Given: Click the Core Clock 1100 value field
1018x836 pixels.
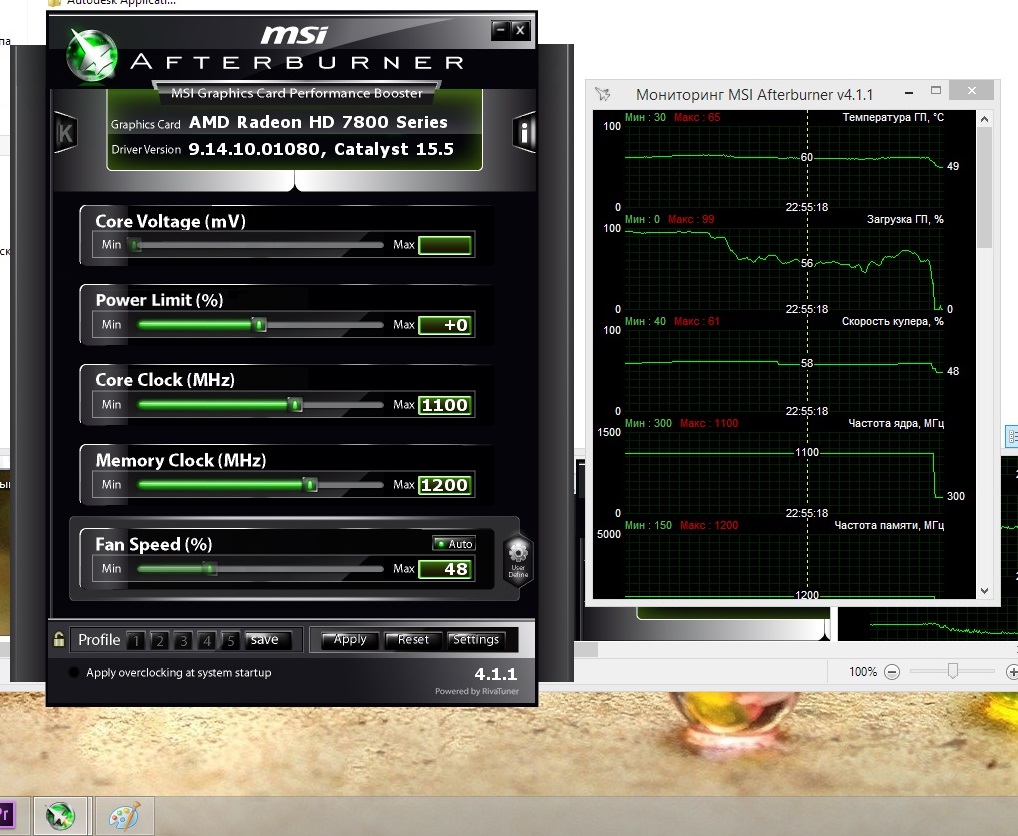Looking at the screenshot, I should pos(445,405).
